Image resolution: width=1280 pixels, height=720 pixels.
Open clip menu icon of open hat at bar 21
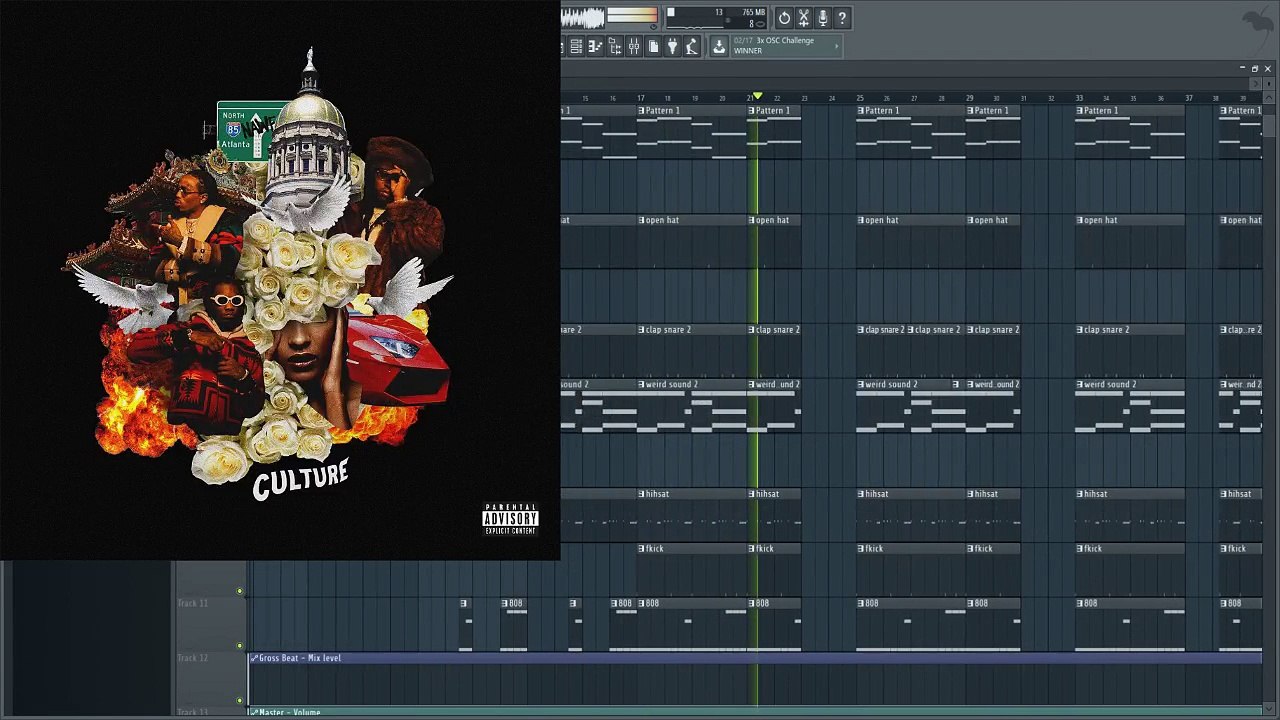click(x=753, y=220)
